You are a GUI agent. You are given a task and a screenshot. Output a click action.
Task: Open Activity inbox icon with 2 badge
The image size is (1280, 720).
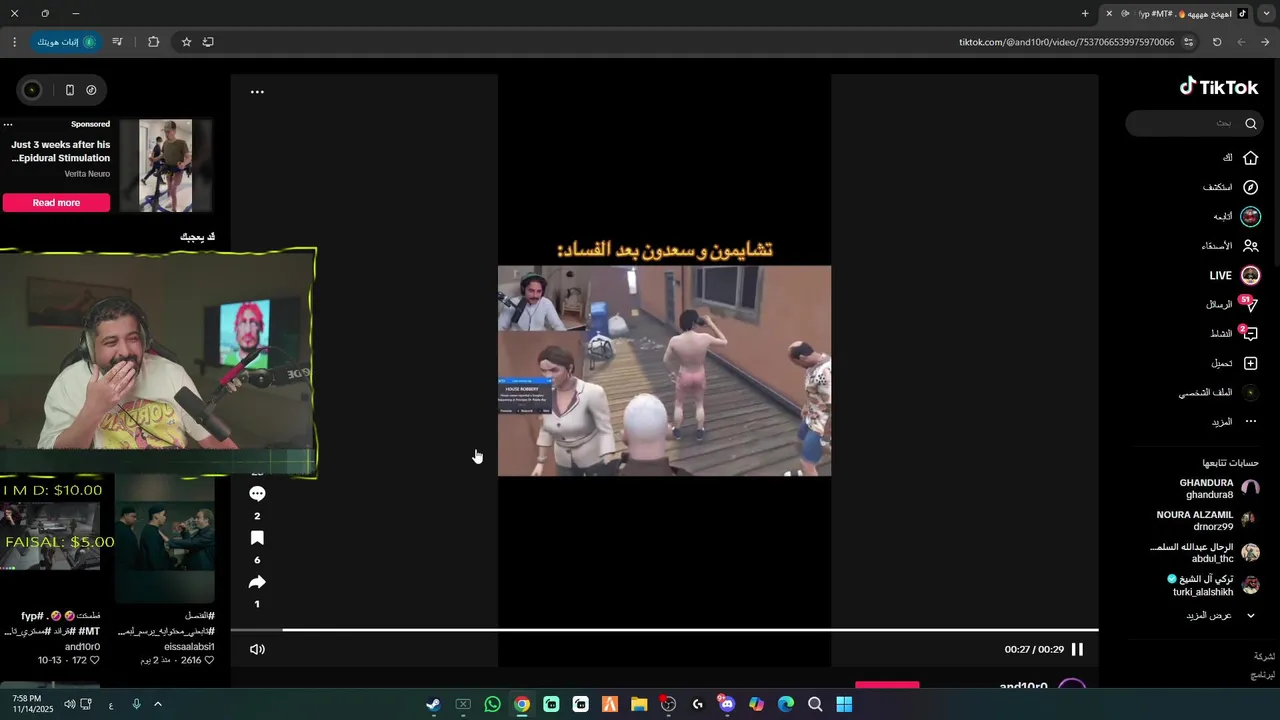click(x=1249, y=334)
